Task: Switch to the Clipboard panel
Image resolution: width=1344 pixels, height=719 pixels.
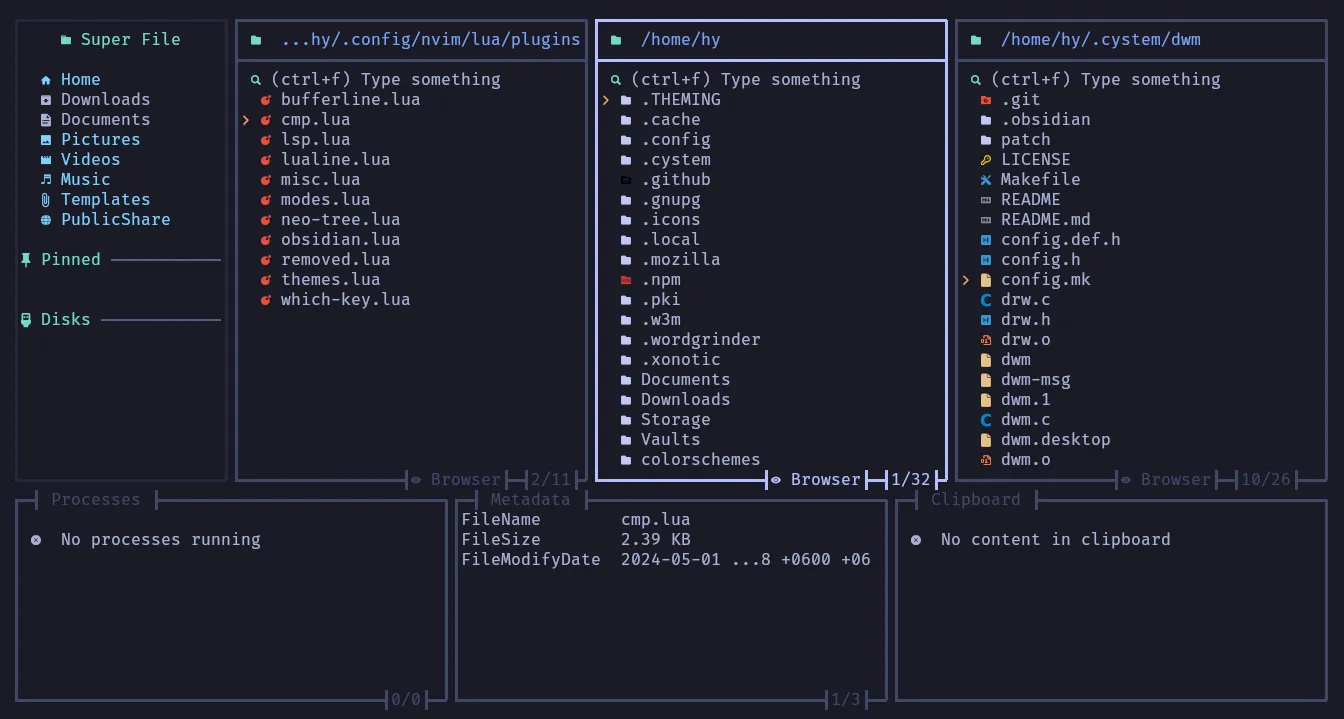Action: pyautogui.click(x=975, y=499)
